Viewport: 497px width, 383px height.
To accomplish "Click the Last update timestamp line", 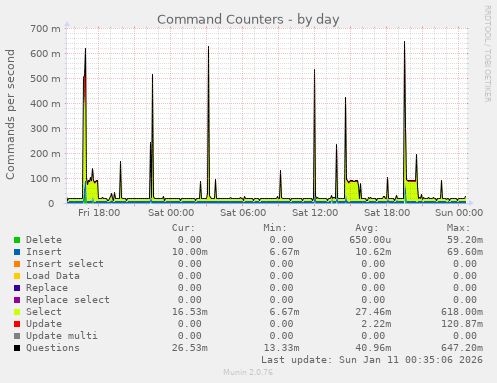I will click(372, 360).
